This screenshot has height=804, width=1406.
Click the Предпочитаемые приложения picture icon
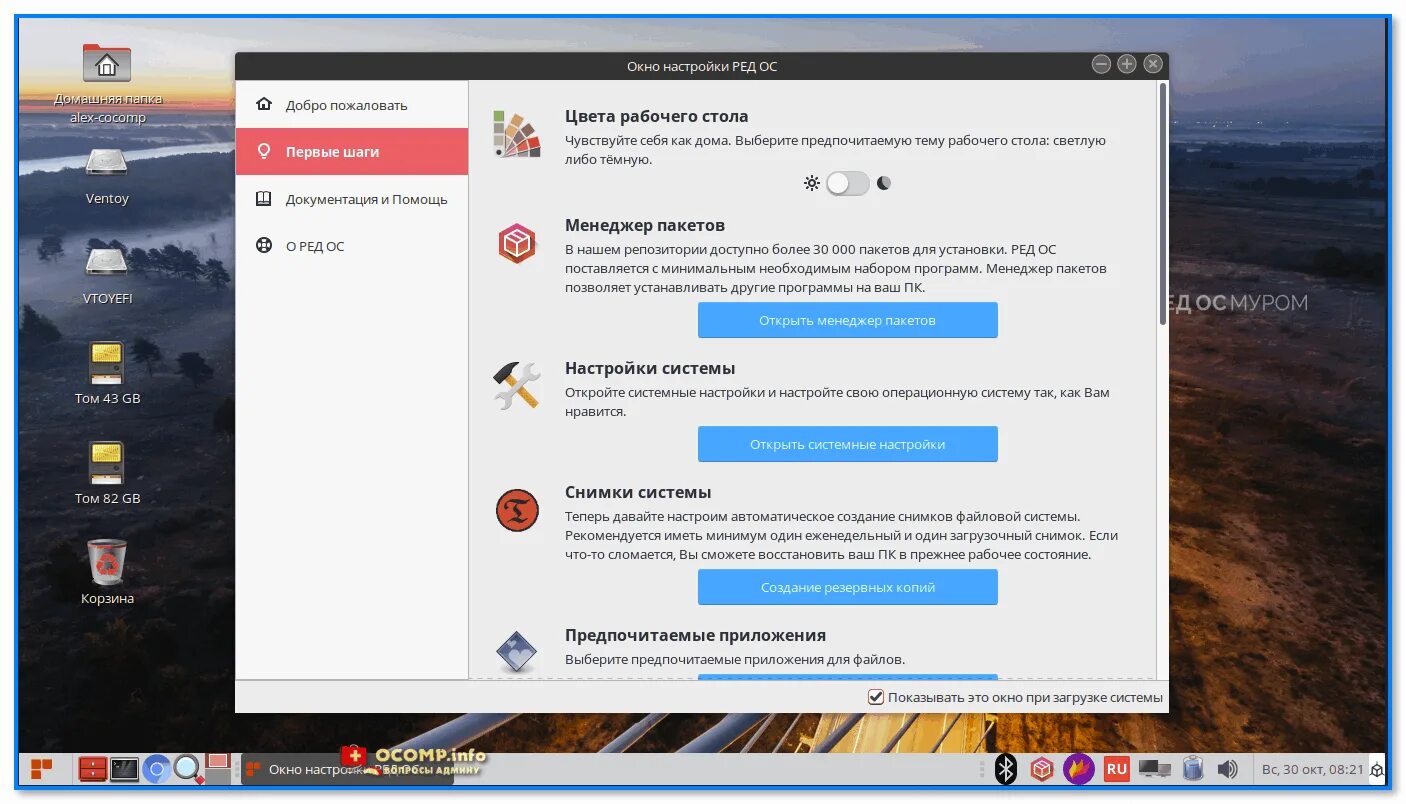click(x=517, y=650)
